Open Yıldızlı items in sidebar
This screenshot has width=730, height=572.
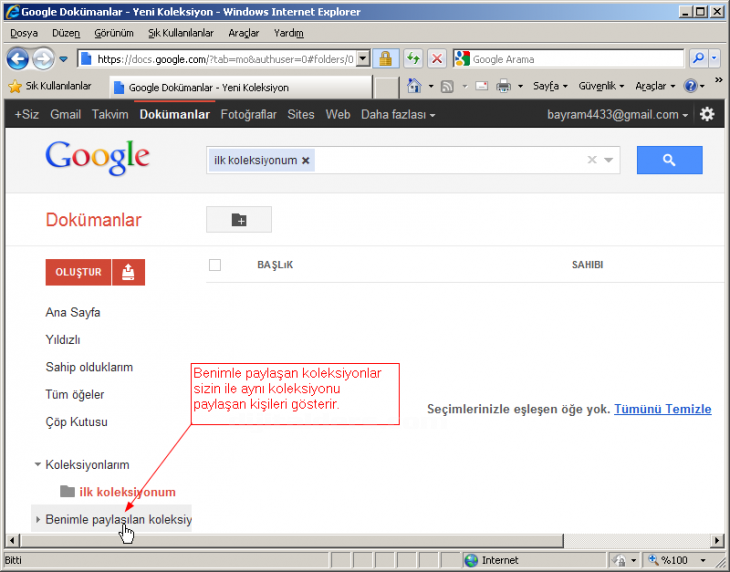point(63,340)
